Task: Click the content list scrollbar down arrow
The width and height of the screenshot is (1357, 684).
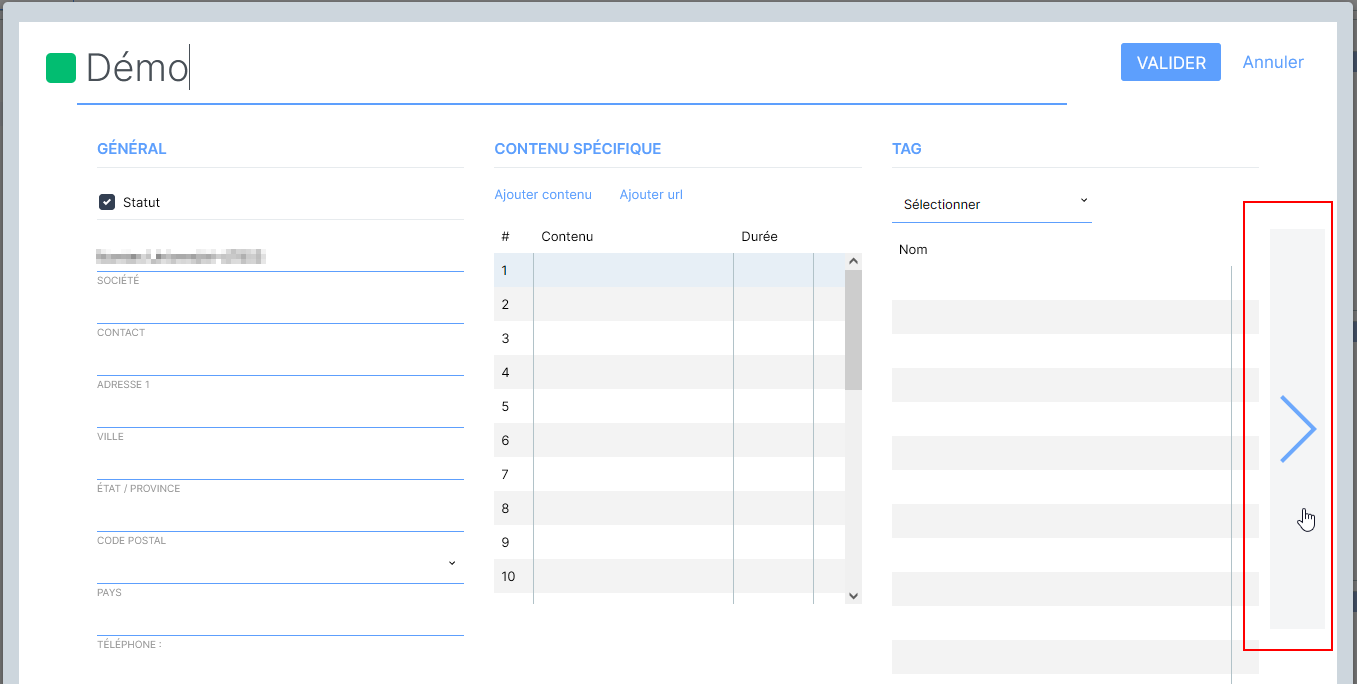Action: click(x=853, y=595)
